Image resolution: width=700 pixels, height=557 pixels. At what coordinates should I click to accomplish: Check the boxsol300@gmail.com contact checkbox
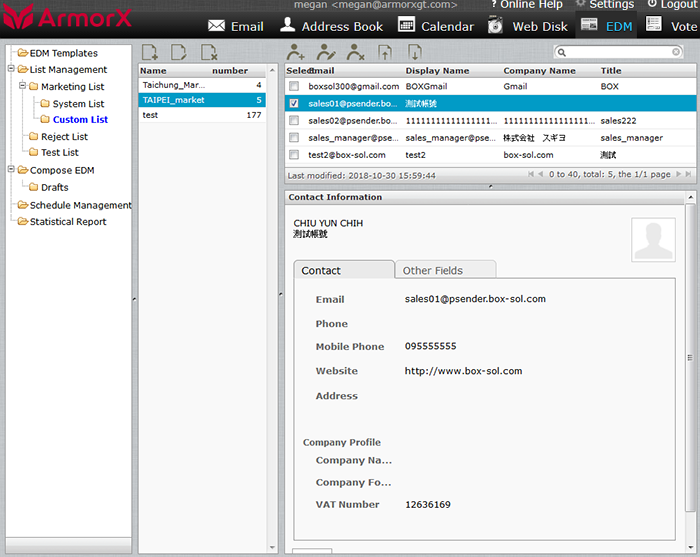click(x=294, y=87)
